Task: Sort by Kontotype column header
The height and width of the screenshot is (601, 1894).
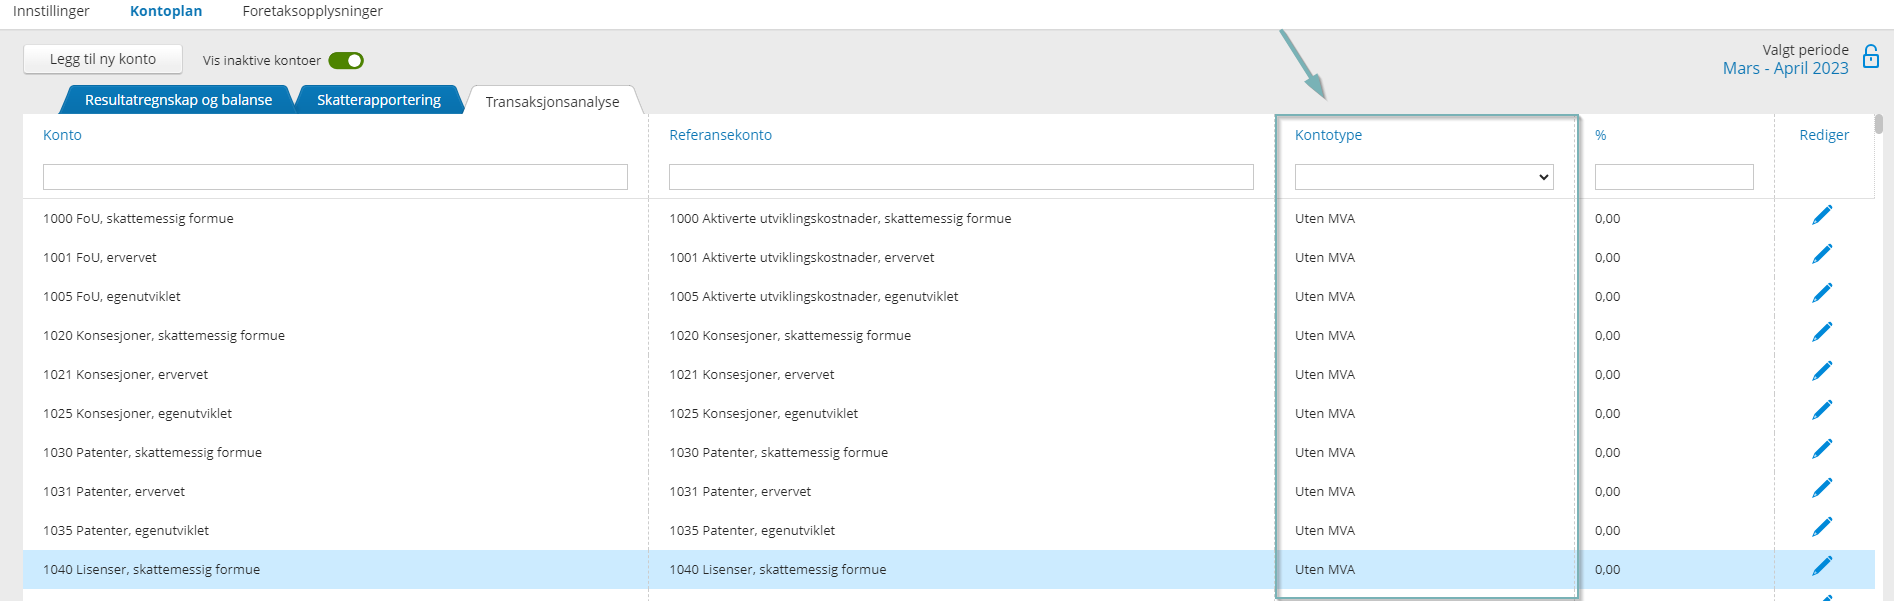Action: [x=1328, y=135]
